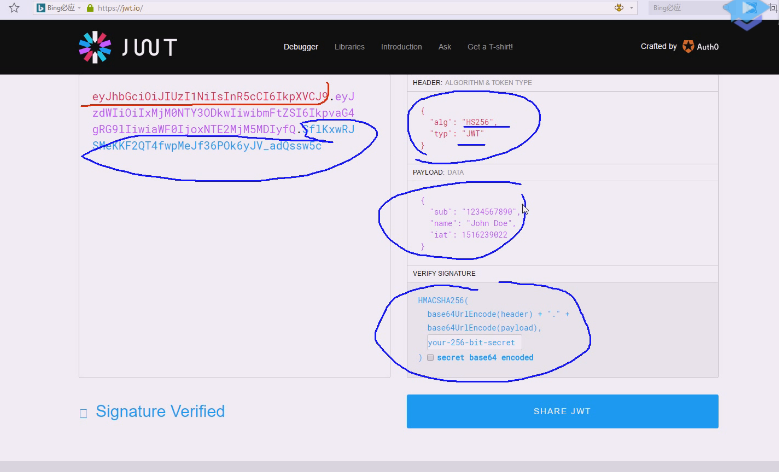
Task: Click the Bing search engine icon in address bar
Action: pyautogui.click(x=41, y=8)
